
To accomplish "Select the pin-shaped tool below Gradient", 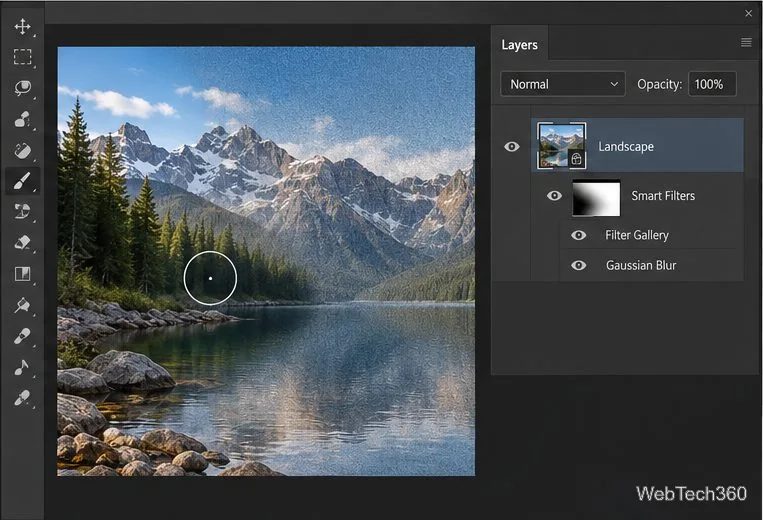I will click(x=22, y=305).
